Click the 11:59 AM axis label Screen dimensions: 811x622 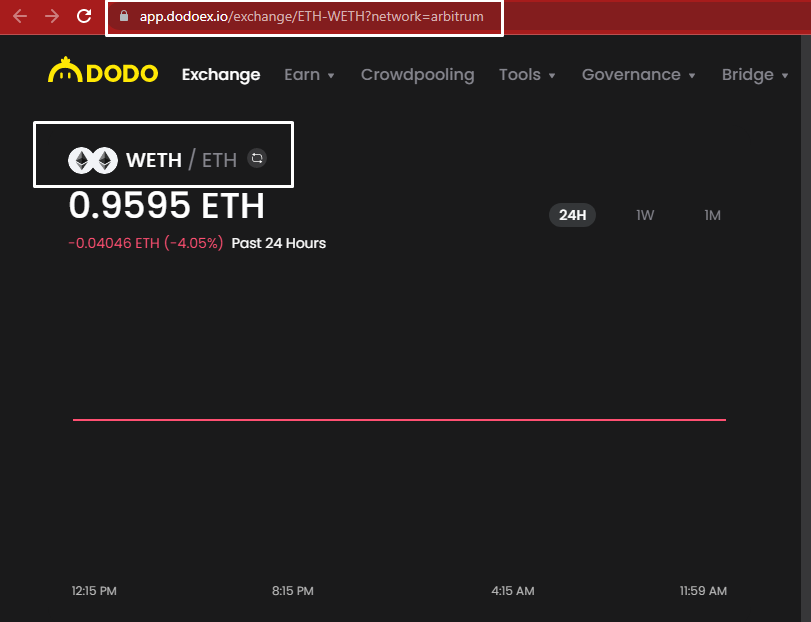(703, 590)
